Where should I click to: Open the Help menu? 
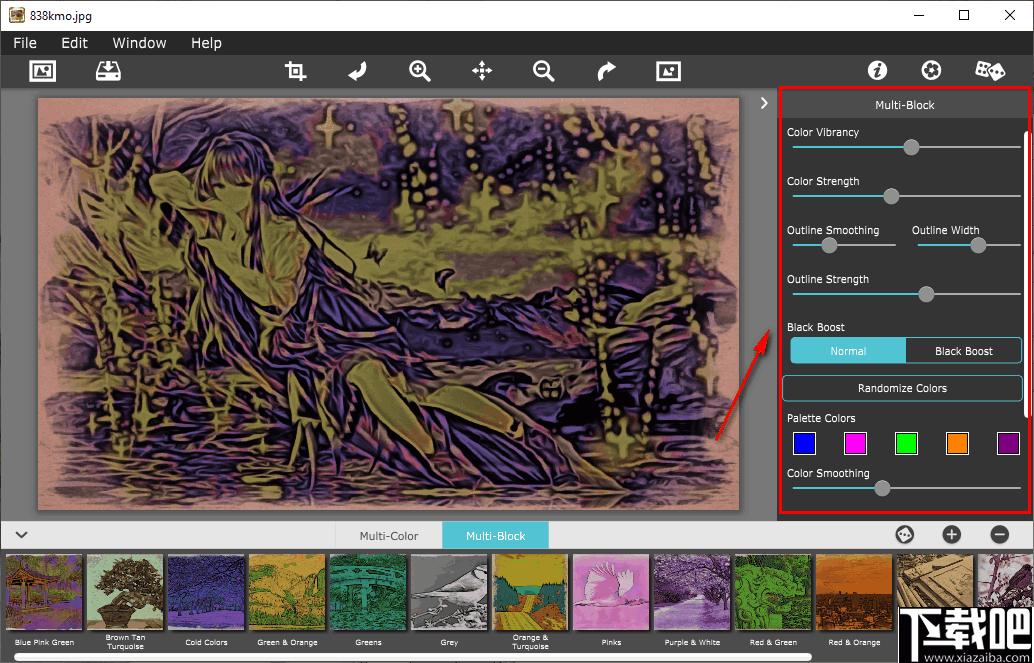tap(206, 43)
